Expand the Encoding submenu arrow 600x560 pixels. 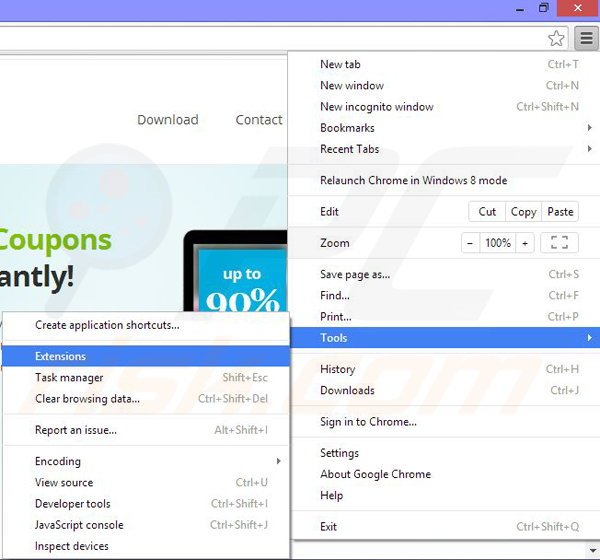pyautogui.click(x=279, y=461)
